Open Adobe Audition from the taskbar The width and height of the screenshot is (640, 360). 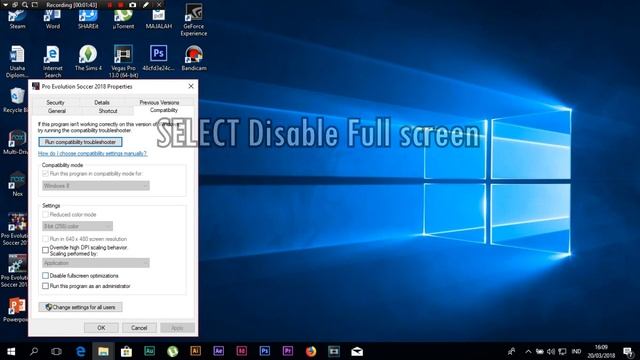click(x=149, y=351)
